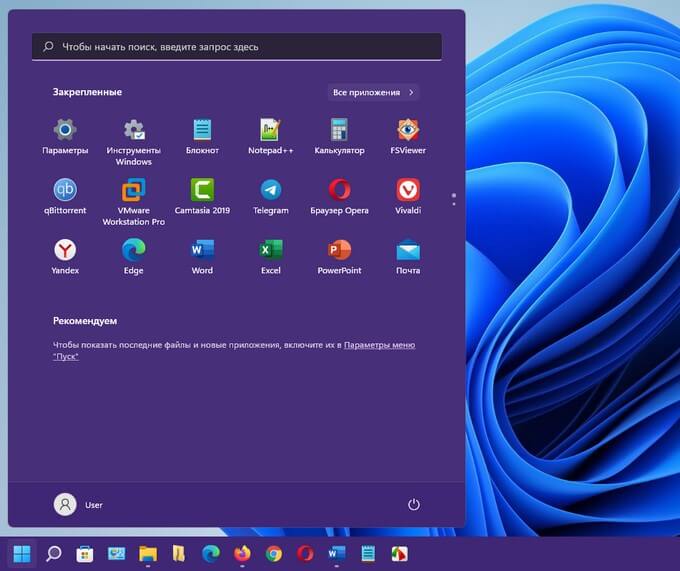The width and height of the screenshot is (680, 571).
Task: Launch VMware Workstation Pro
Action: point(134,202)
